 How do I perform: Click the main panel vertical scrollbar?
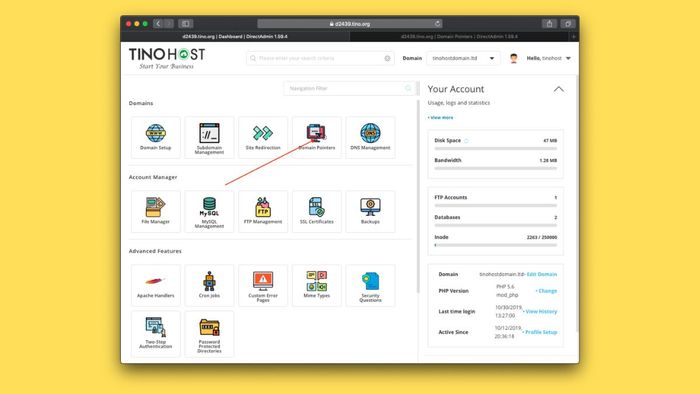[x=418, y=196]
